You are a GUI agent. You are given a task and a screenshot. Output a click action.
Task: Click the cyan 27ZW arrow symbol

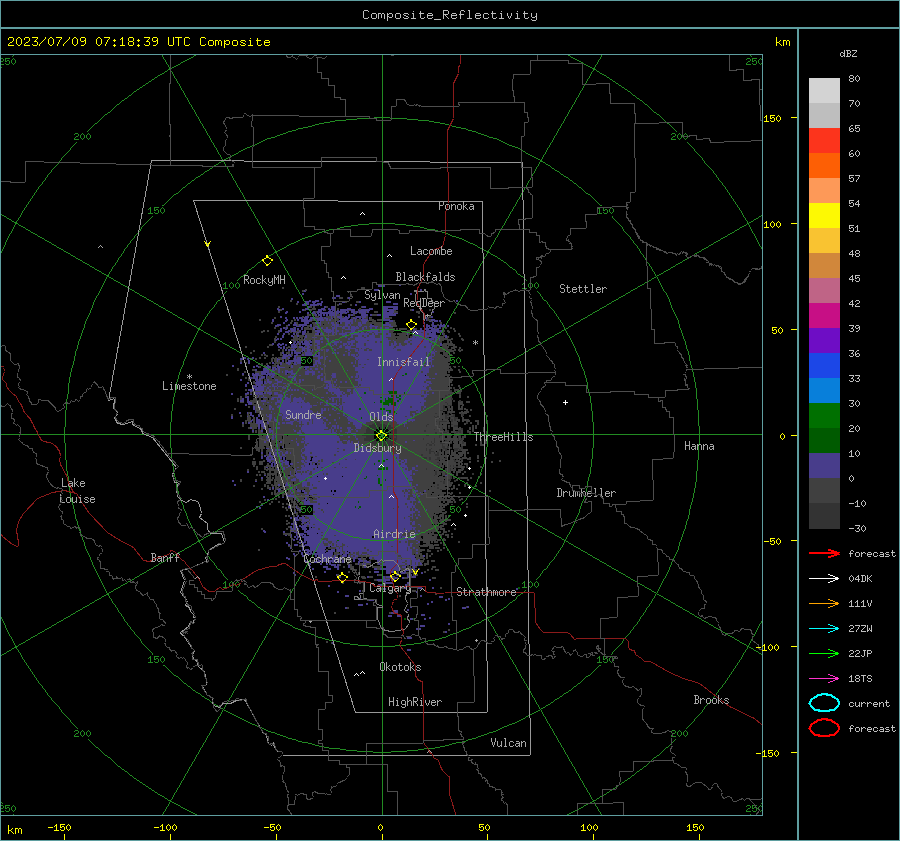coord(824,629)
